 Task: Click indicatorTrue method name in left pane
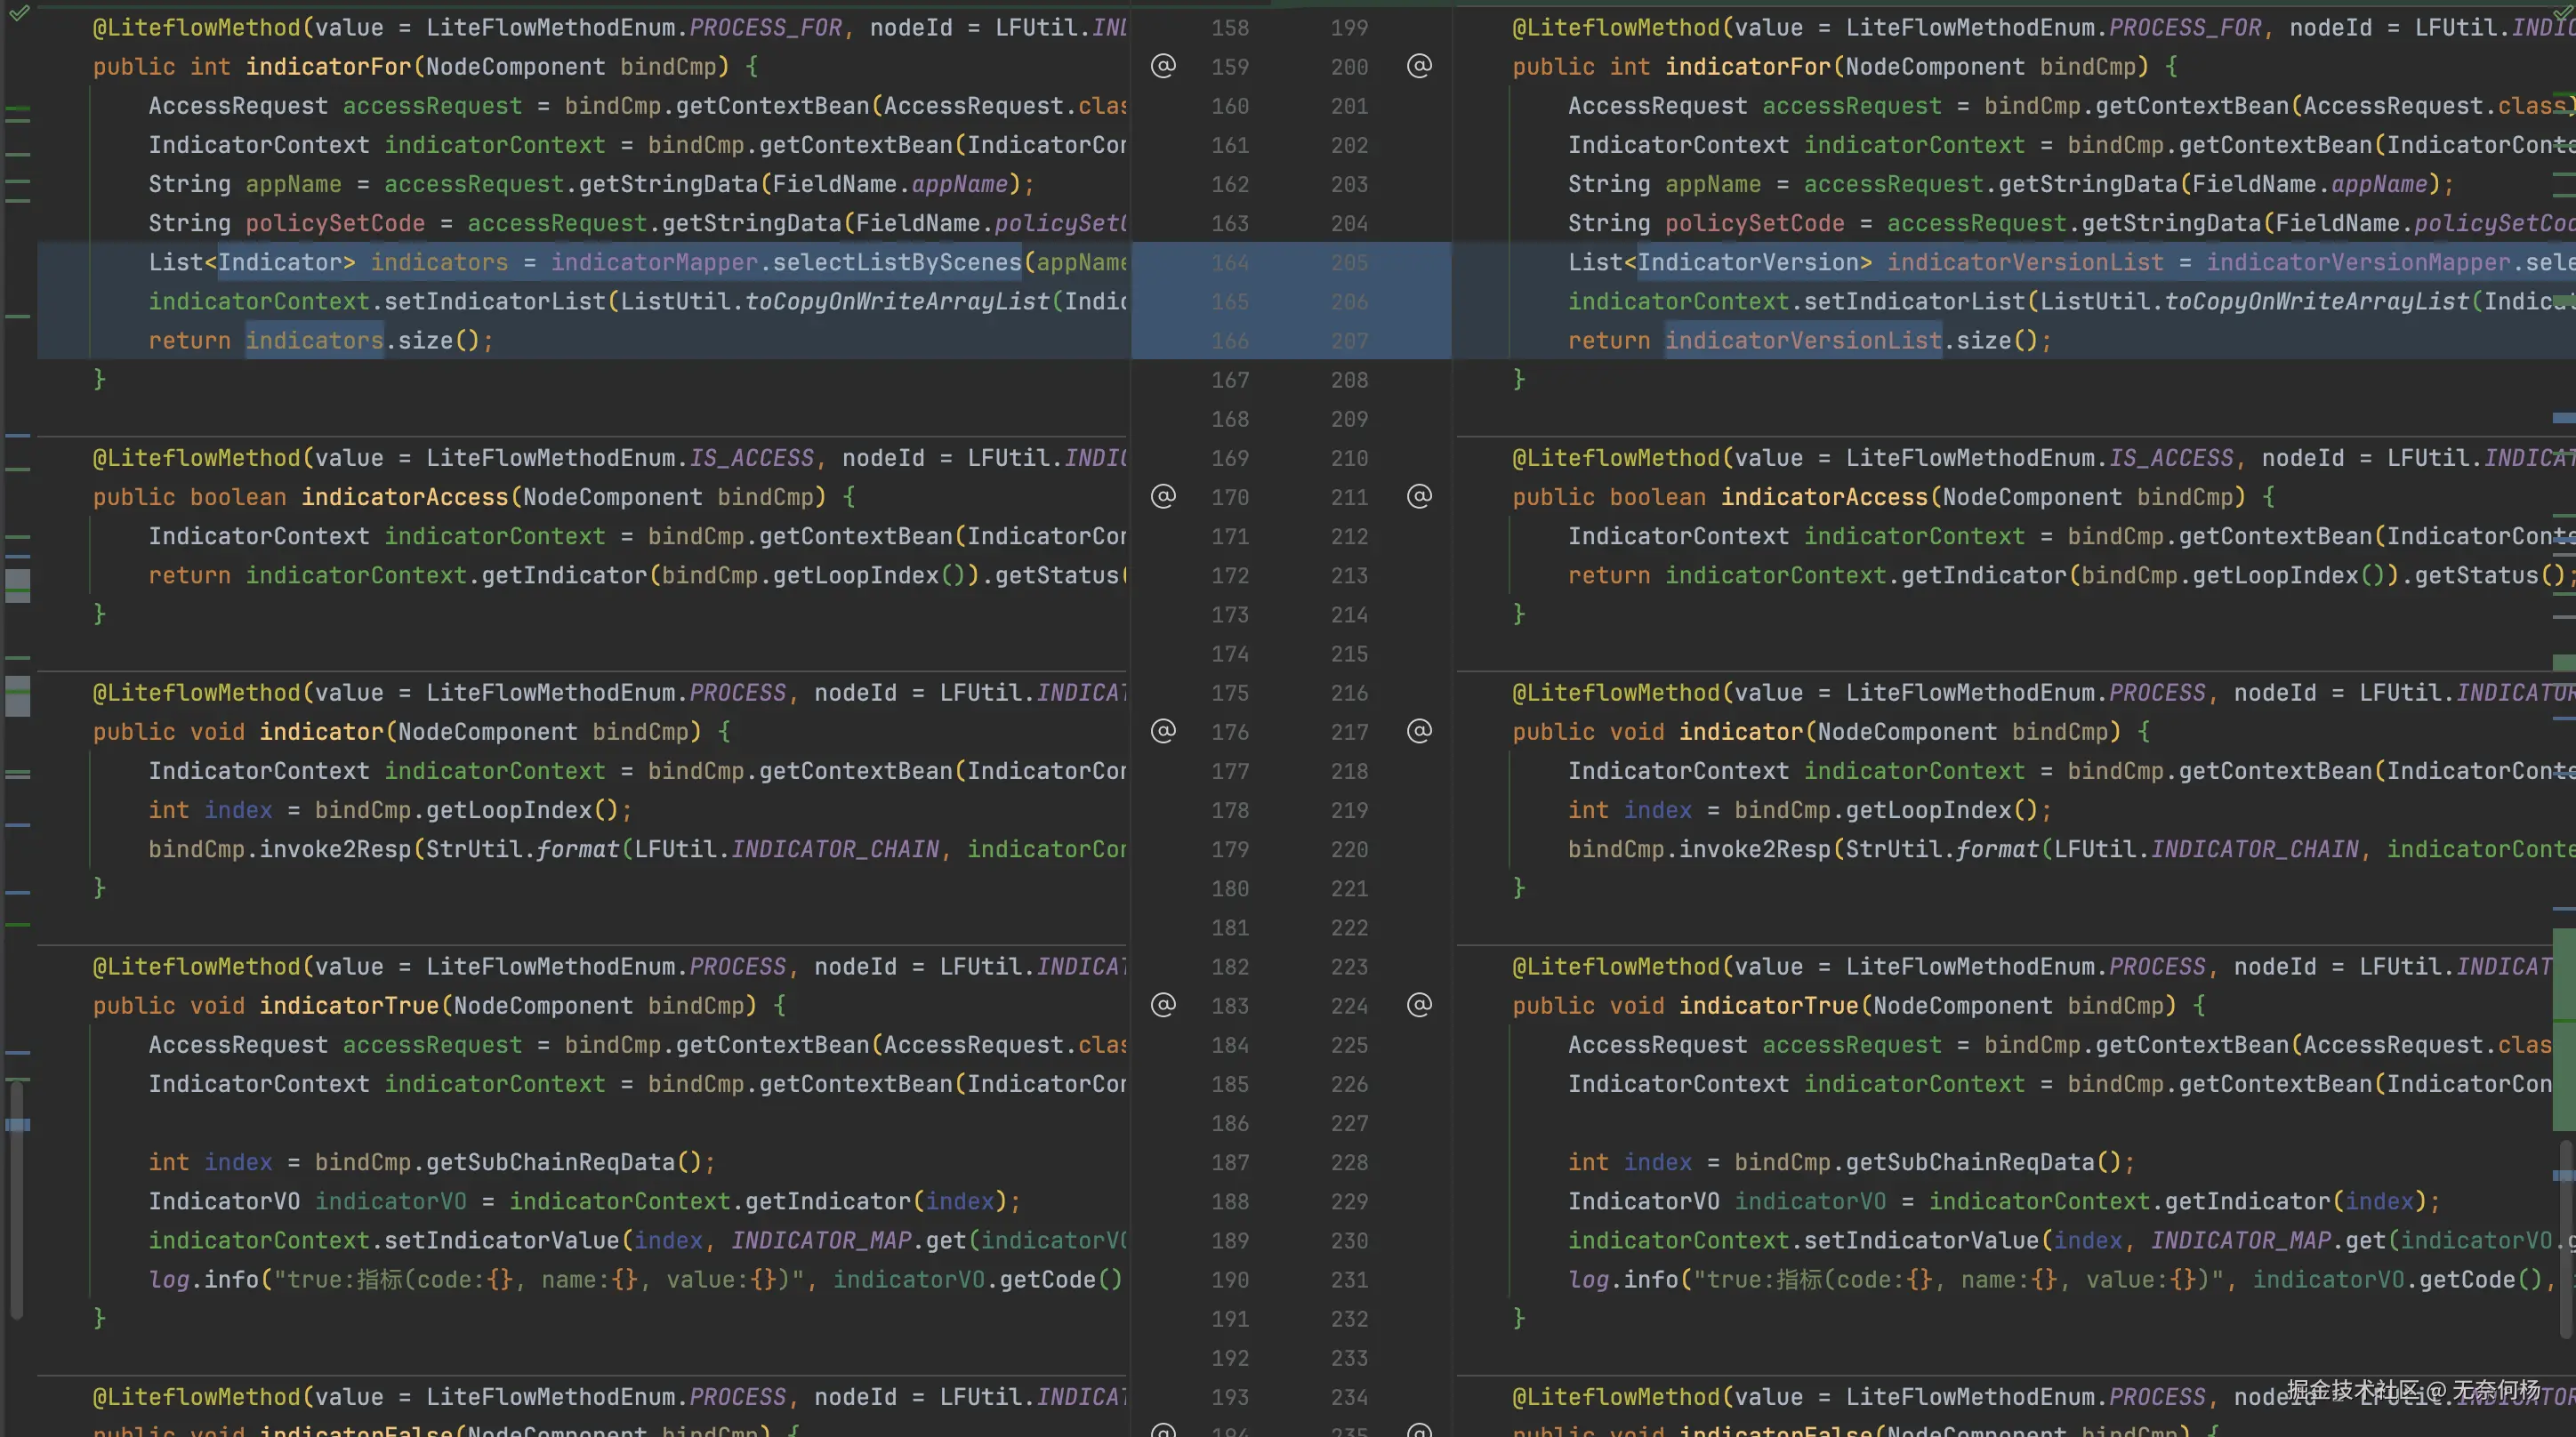point(348,1006)
